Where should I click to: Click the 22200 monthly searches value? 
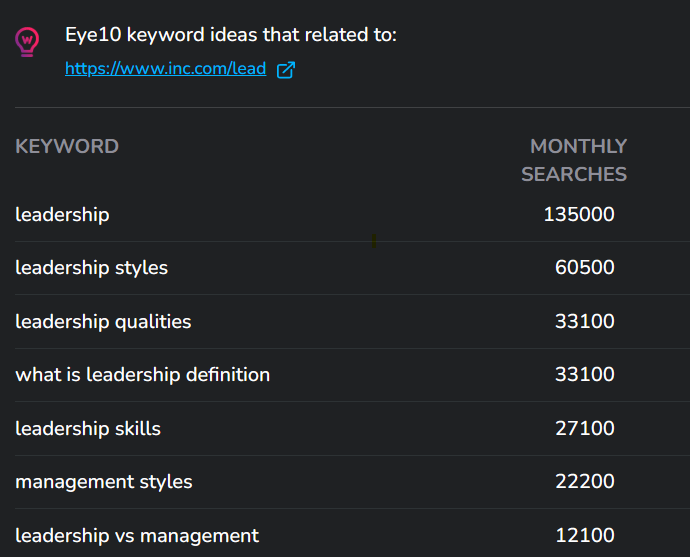click(x=585, y=481)
